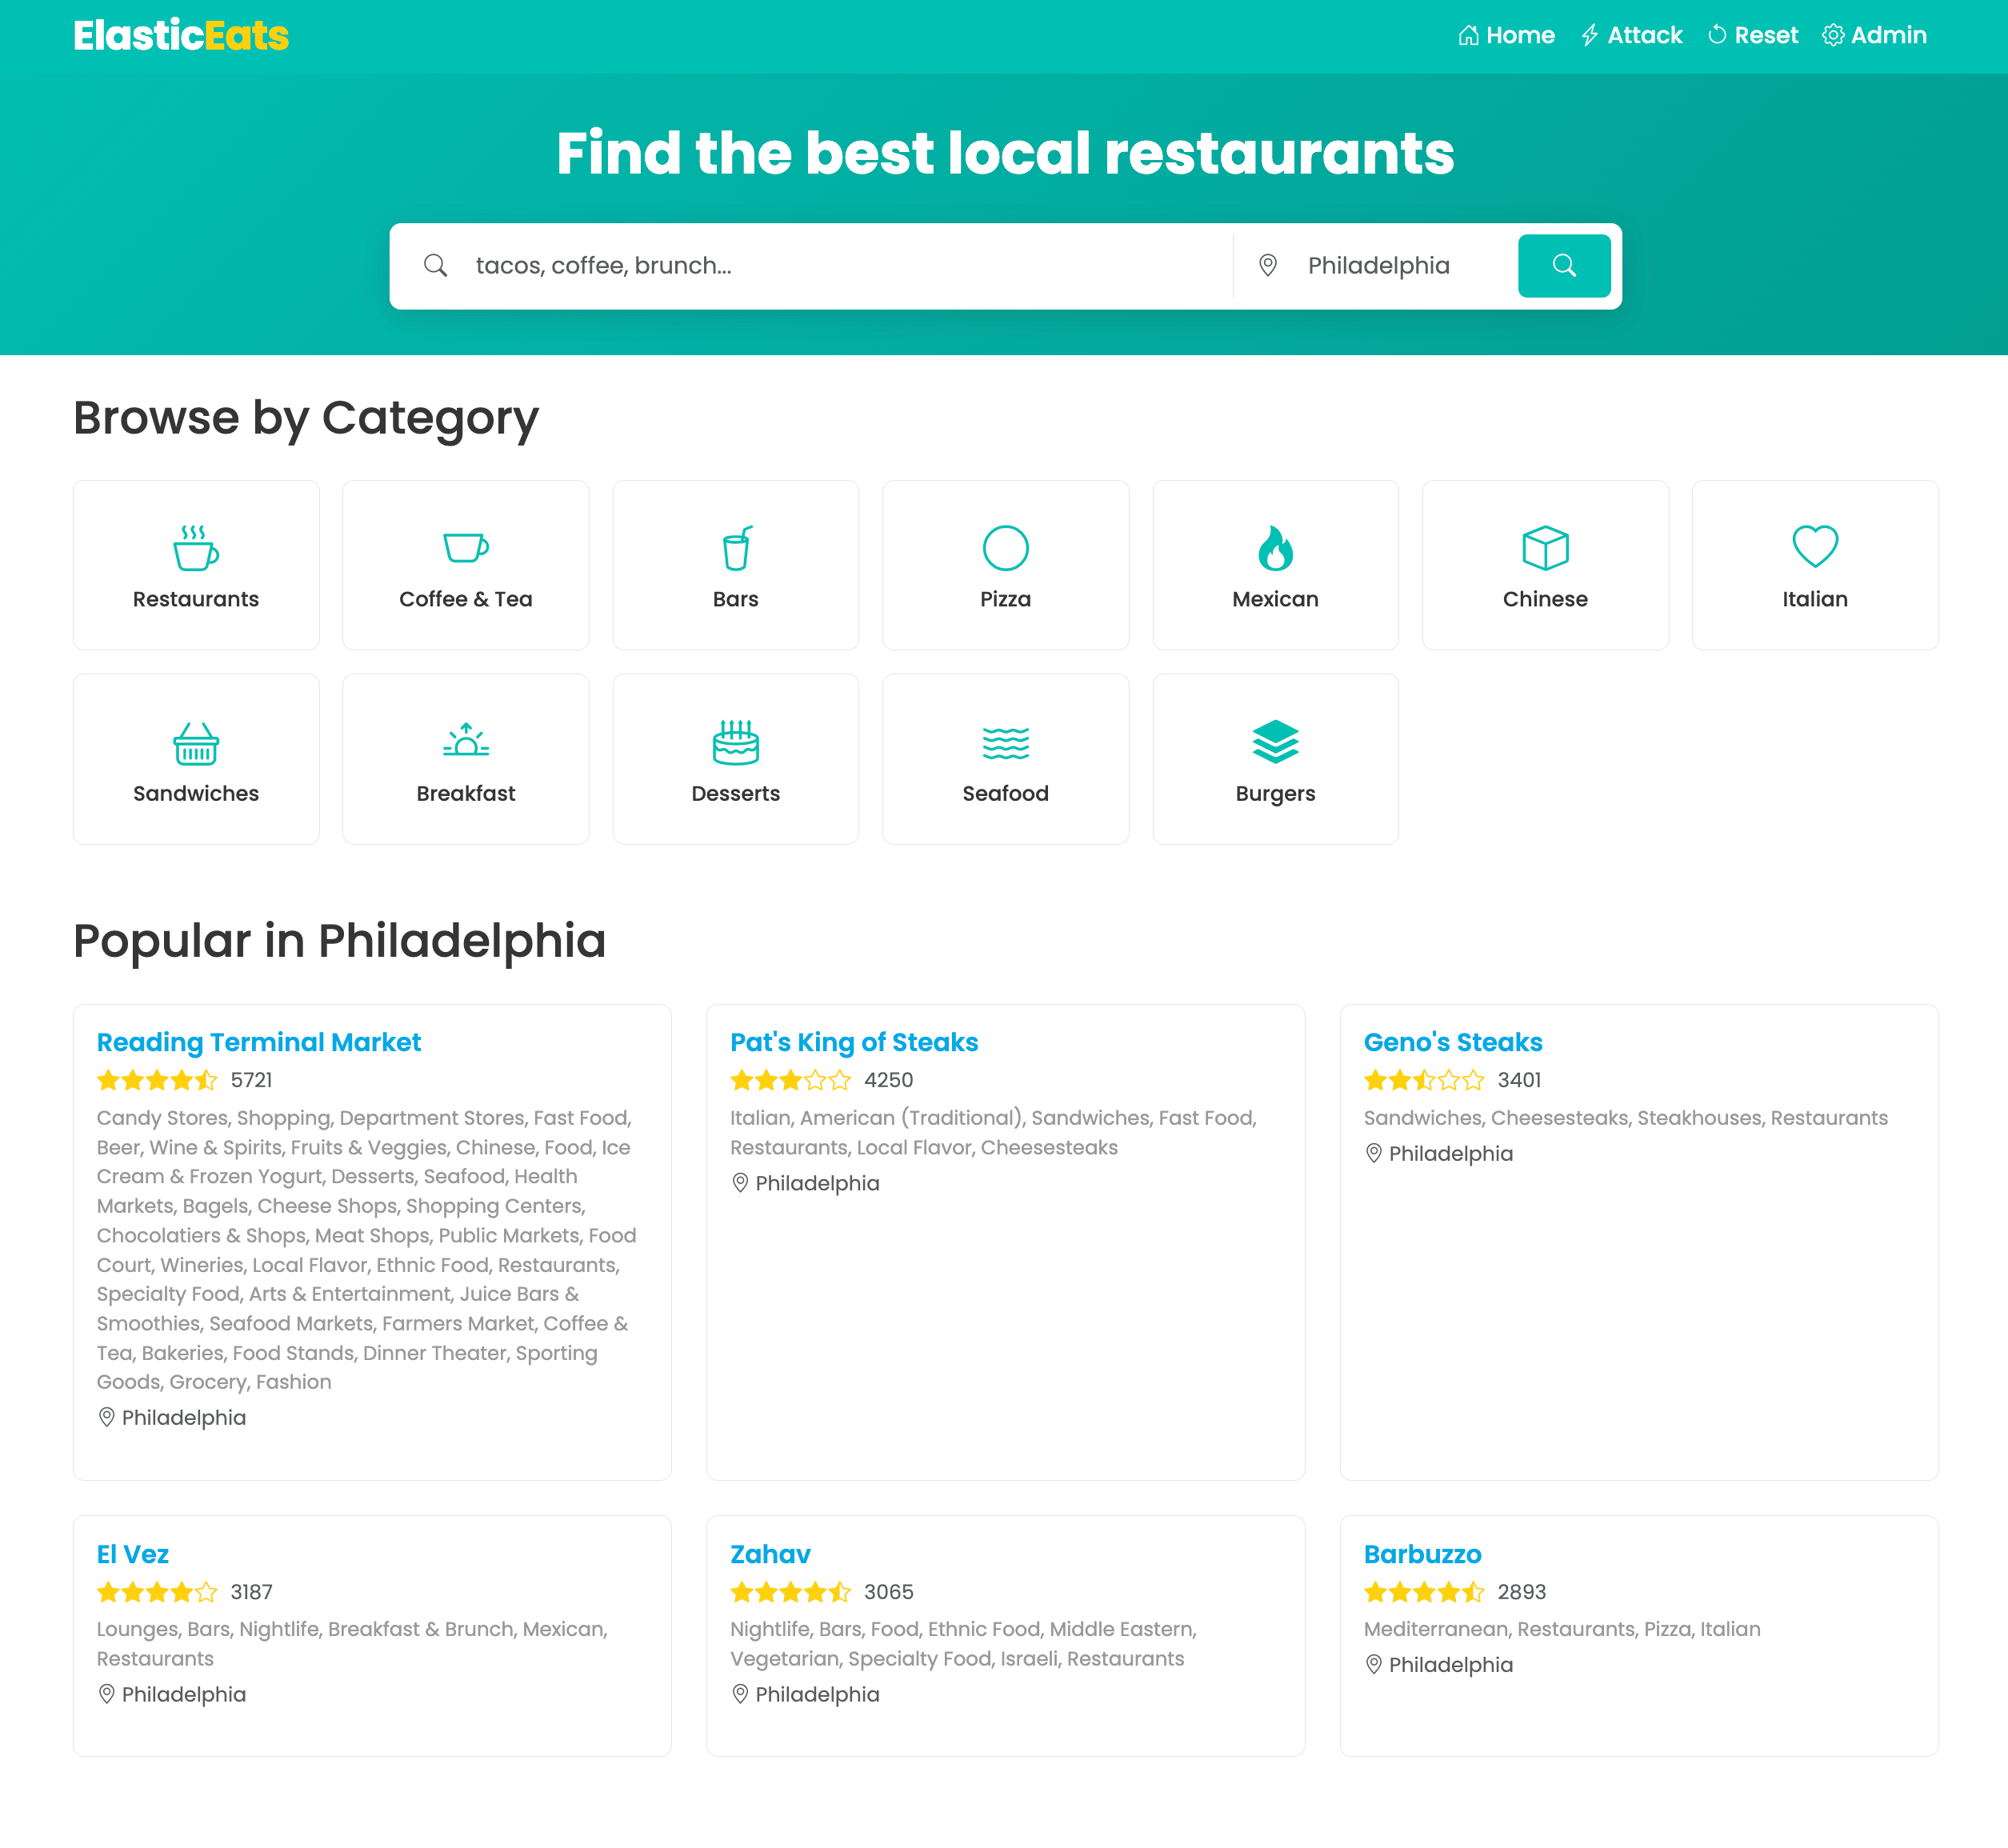Screen dimensions: 2008x1848
Task: Go to the Attack menu item
Action: pyautogui.click(x=1631, y=36)
